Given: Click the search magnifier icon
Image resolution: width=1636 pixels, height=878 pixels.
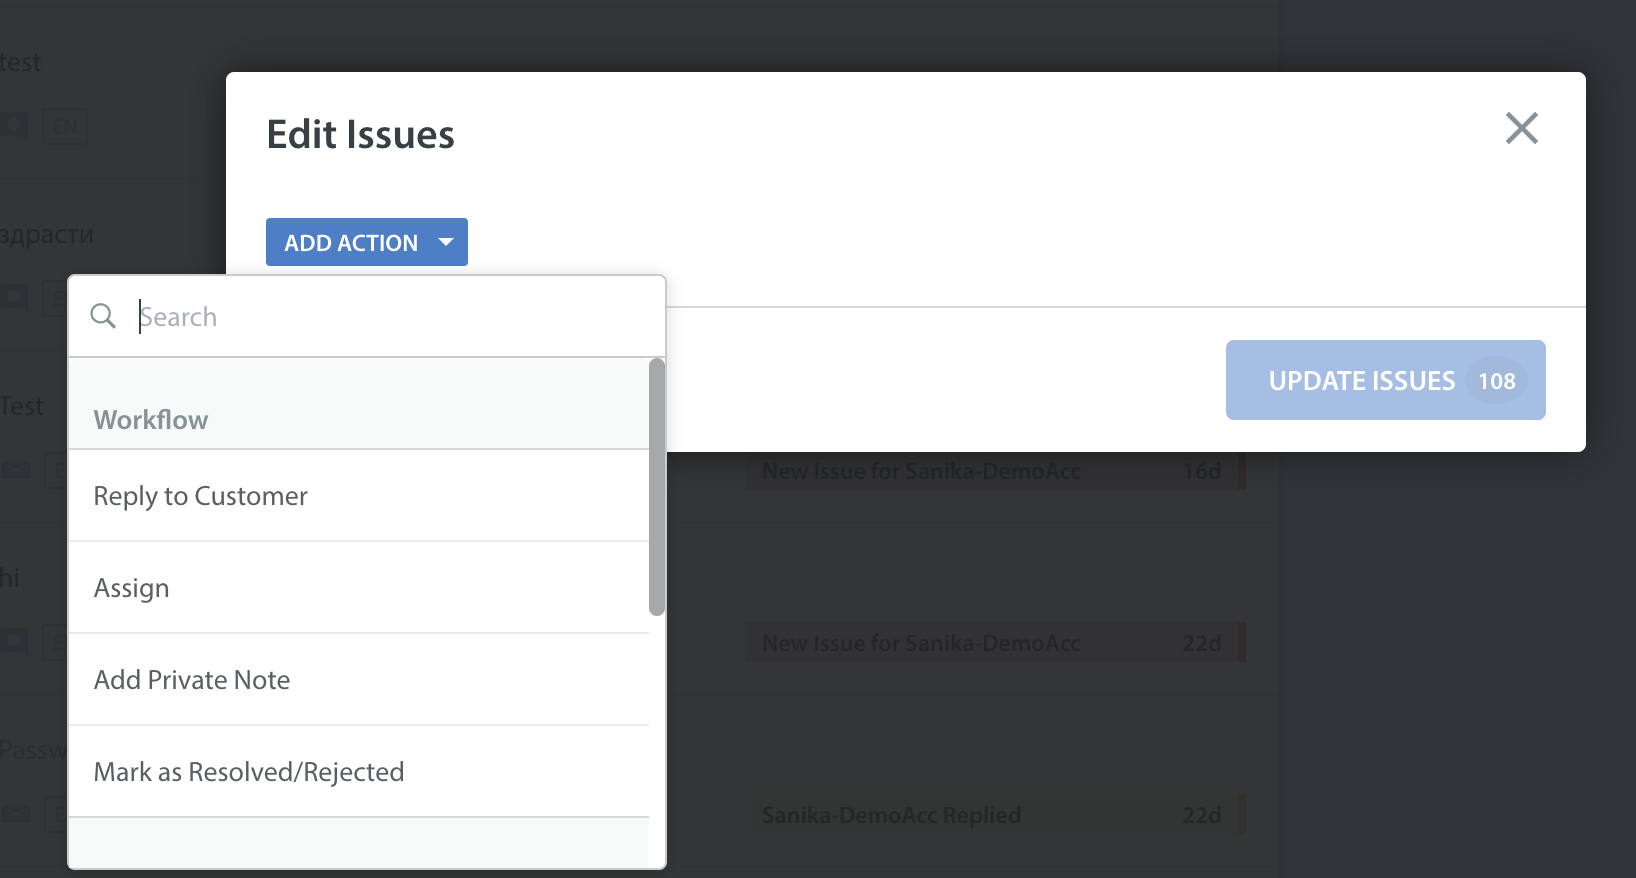Looking at the screenshot, I should pyautogui.click(x=103, y=316).
